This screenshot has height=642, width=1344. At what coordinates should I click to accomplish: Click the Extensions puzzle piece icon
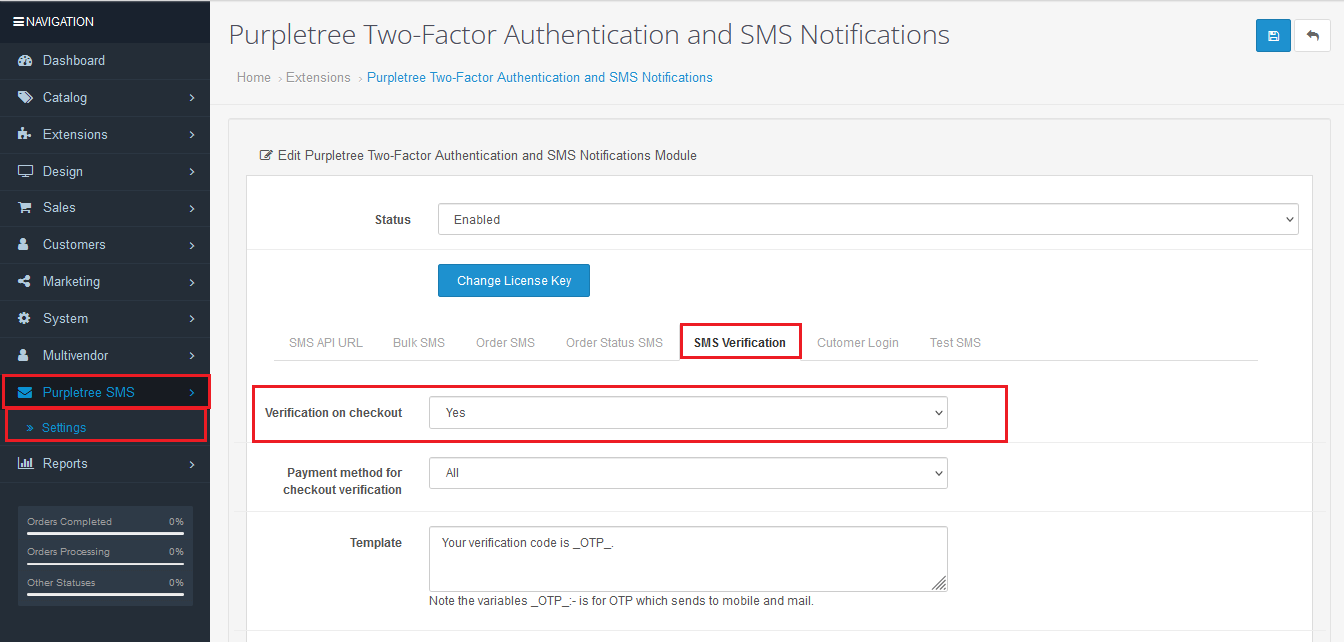tap(25, 134)
